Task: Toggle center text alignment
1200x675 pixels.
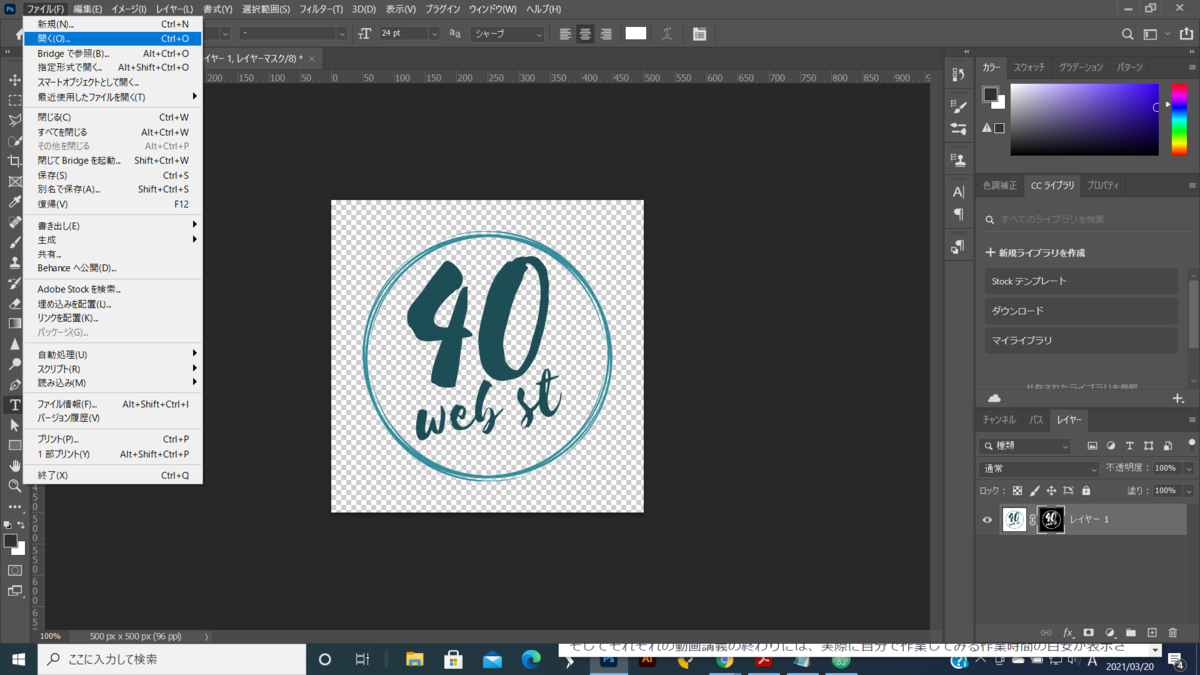Action: 585,34
